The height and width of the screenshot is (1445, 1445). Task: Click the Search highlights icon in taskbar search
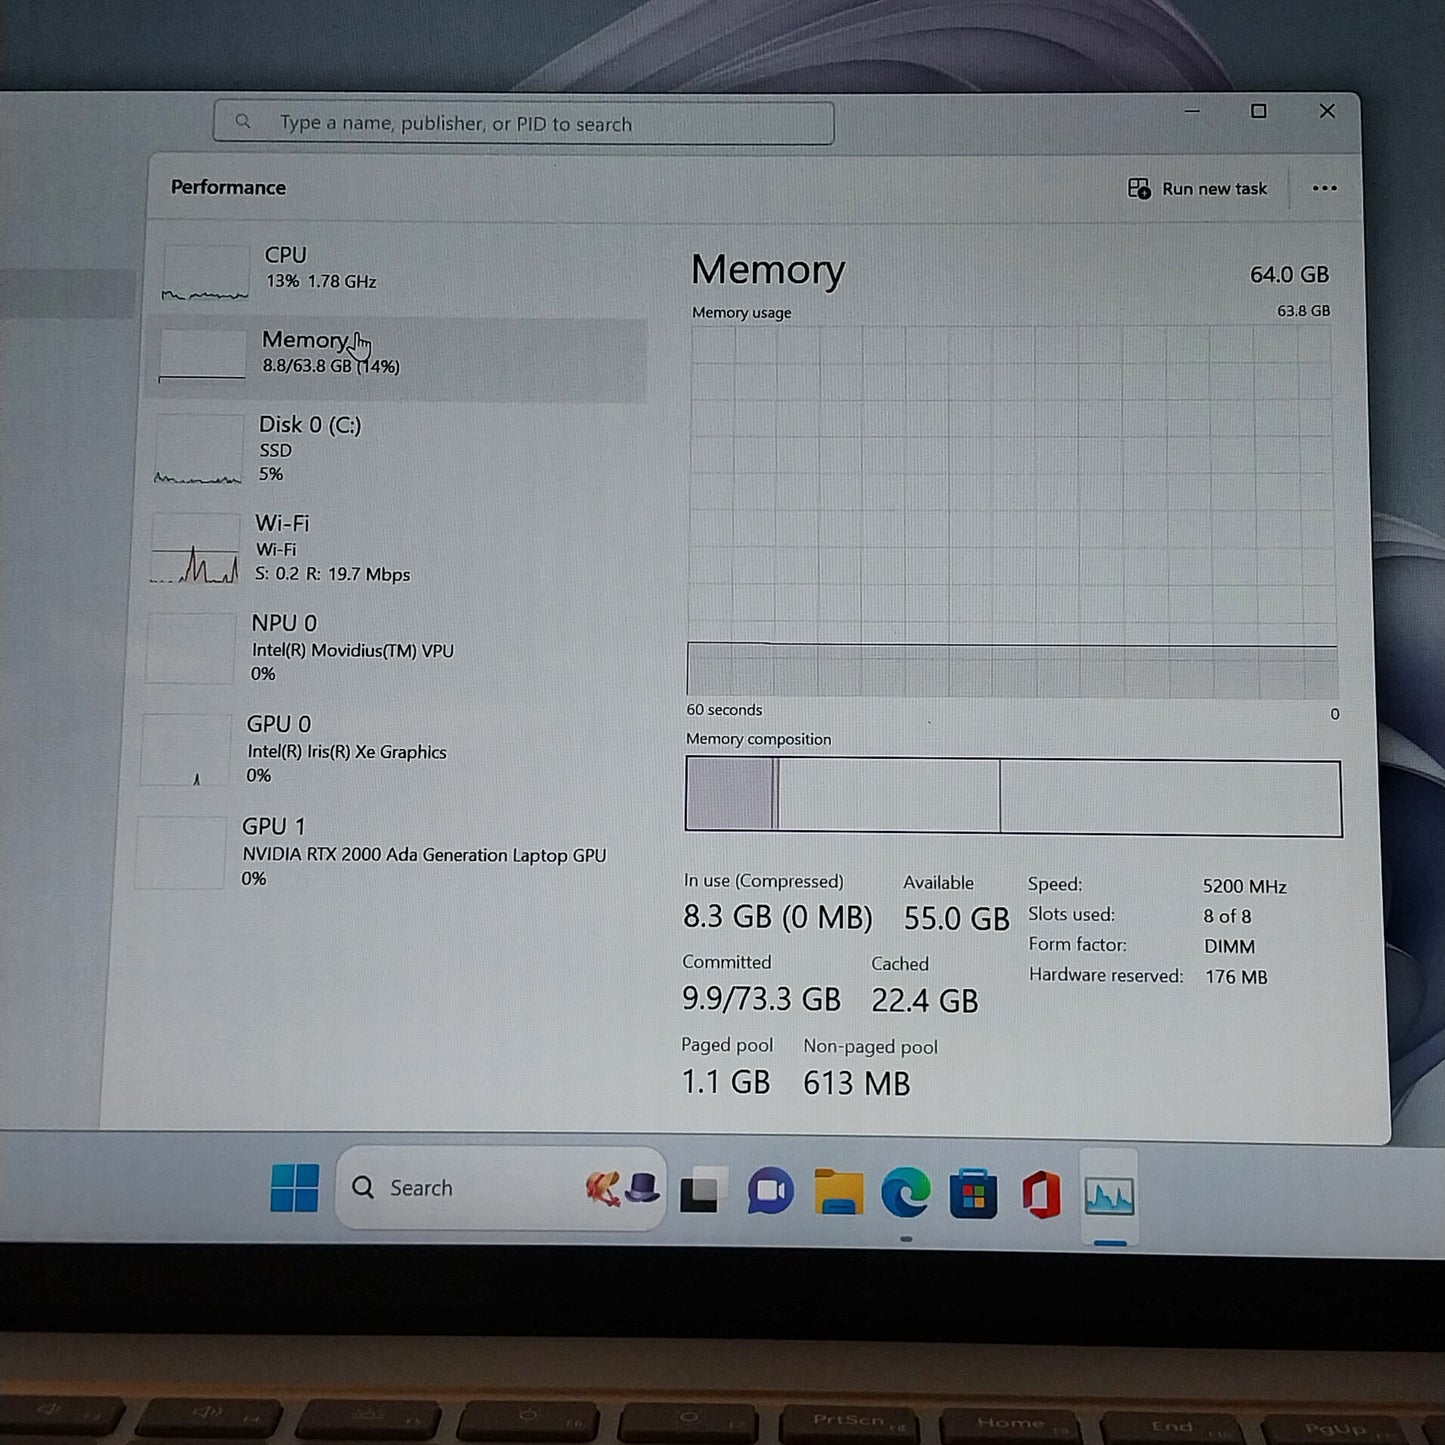[623, 1188]
